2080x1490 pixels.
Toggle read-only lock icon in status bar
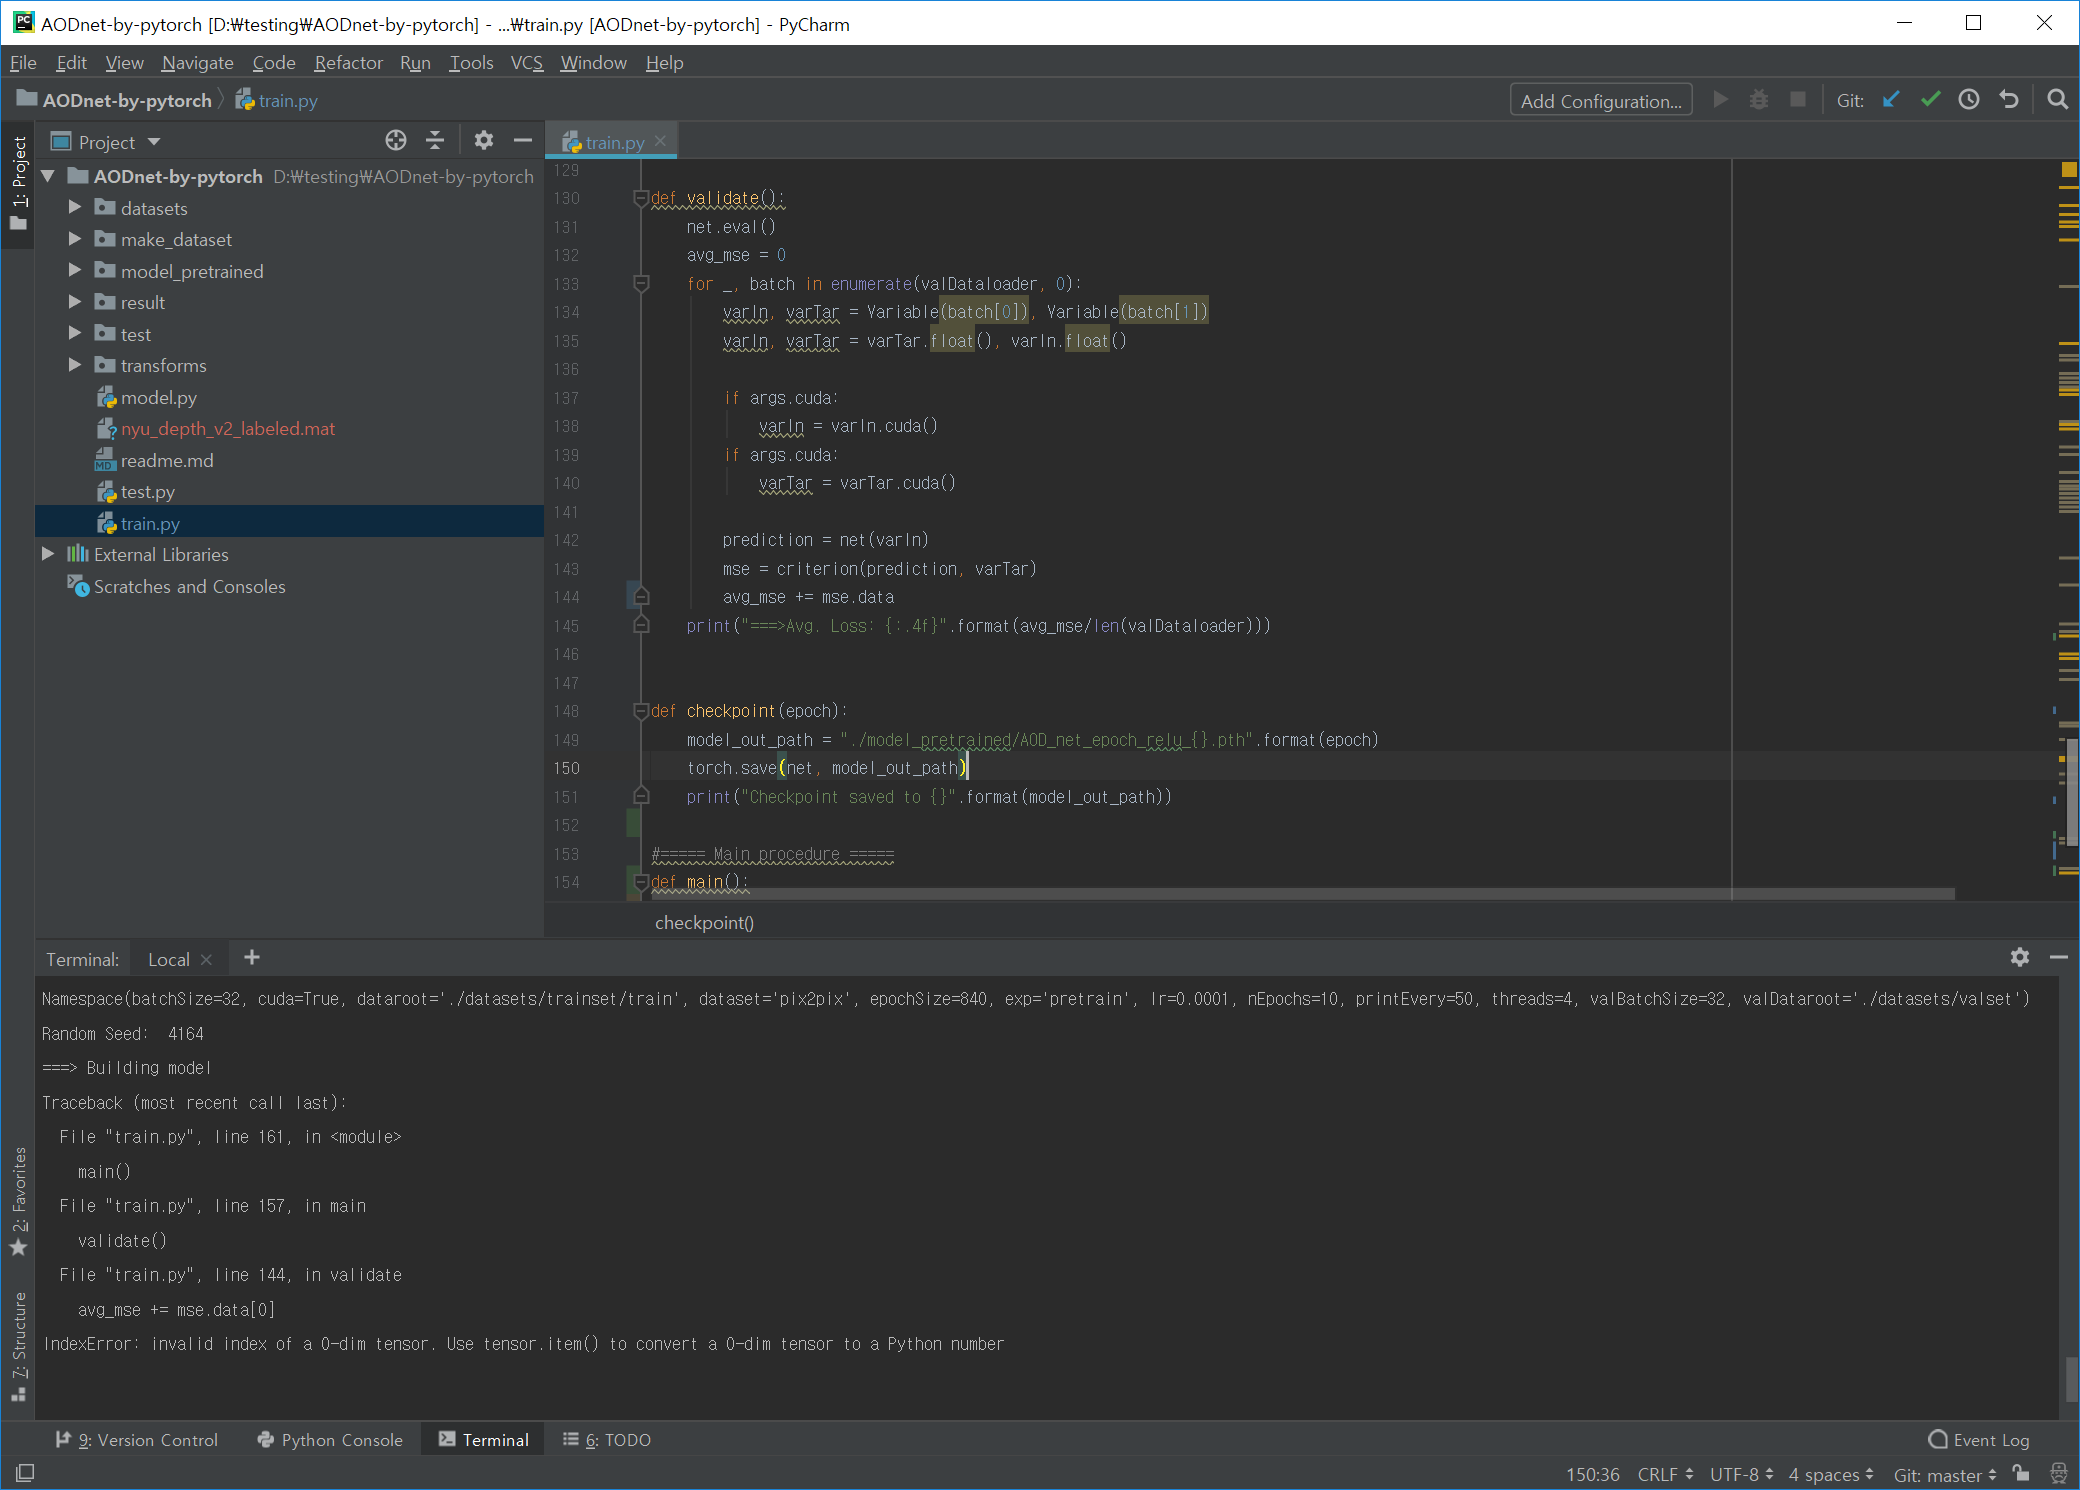click(2021, 1474)
